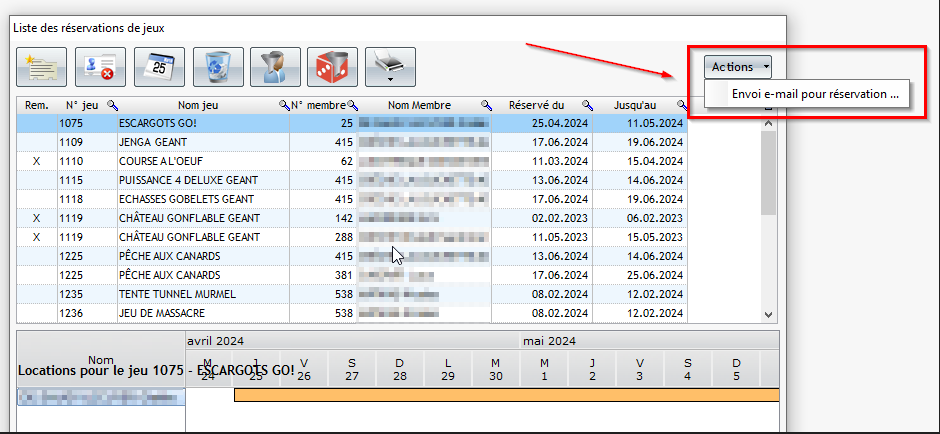Toggle Rem. mark on COURSE A L'OEUF row
Viewport: 940px width, 434px height.
pos(37,161)
